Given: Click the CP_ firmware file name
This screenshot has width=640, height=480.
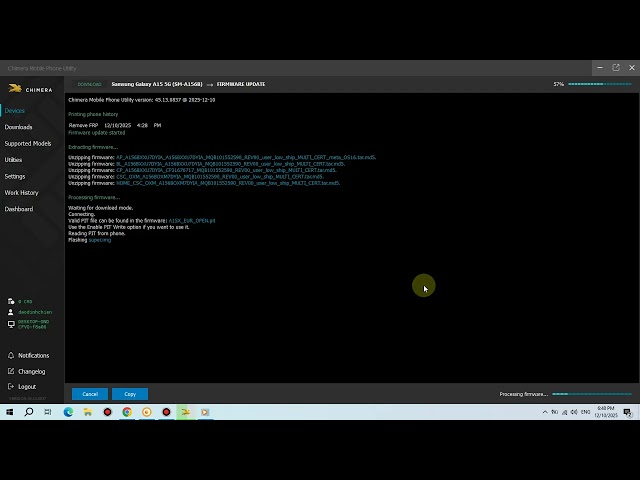Looking at the screenshot, I should 226,170.
